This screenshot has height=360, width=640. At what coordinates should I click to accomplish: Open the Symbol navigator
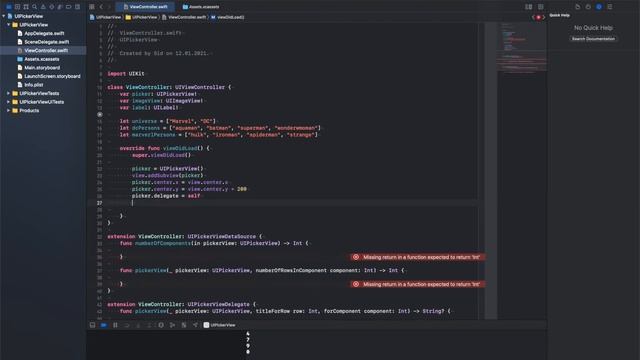26,7
